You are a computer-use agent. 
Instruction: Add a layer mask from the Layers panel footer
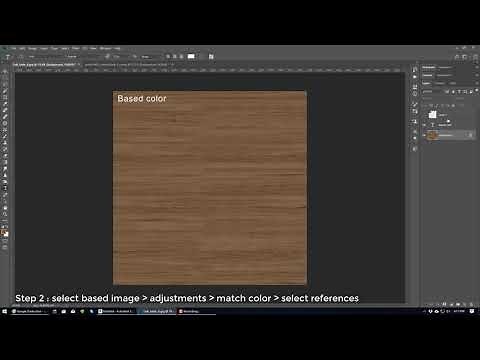pyautogui.click(x=444, y=304)
